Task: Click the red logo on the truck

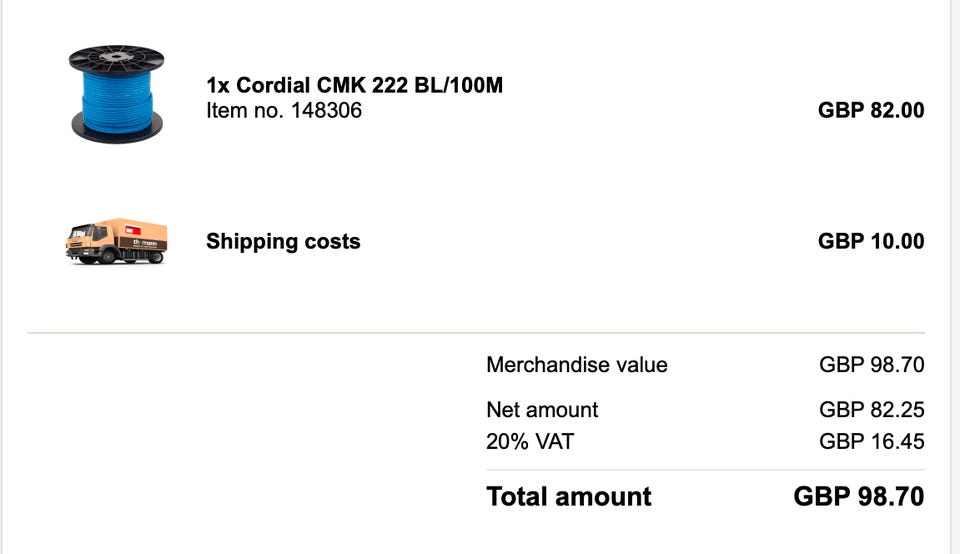Action: click(x=133, y=230)
